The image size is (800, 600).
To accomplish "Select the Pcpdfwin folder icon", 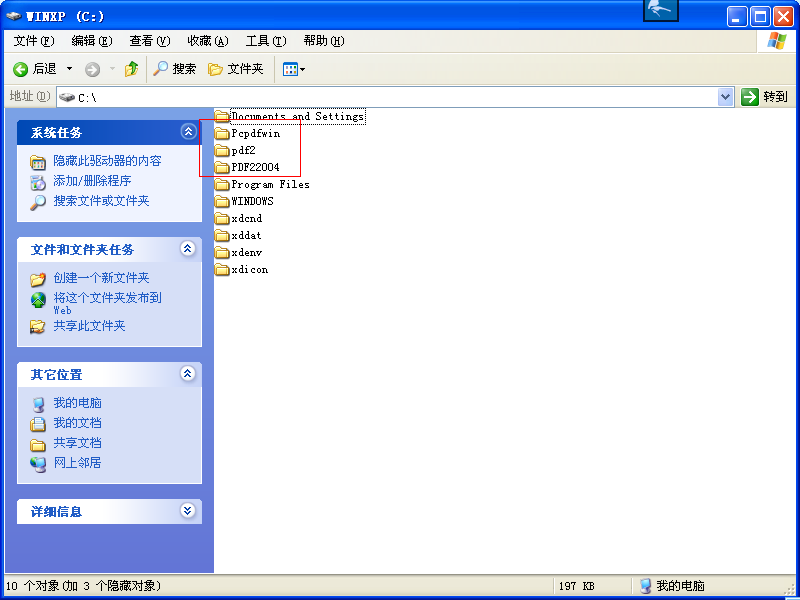I will coord(222,134).
